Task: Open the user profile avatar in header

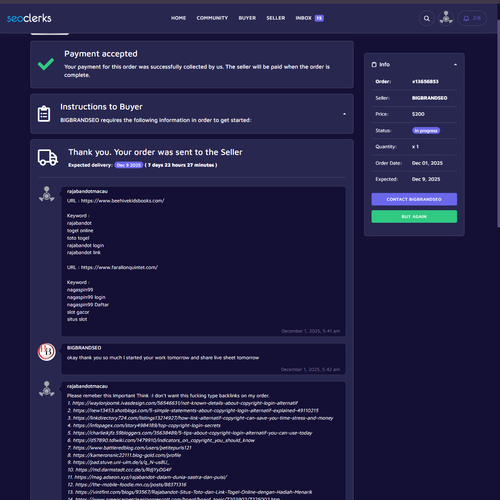Action: tap(446, 18)
